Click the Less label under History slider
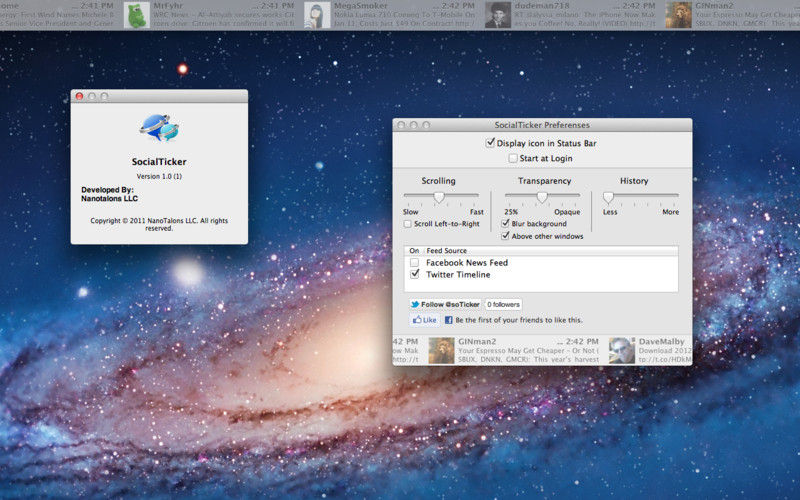The height and width of the screenshot is (500, 800). pos(610,212)
